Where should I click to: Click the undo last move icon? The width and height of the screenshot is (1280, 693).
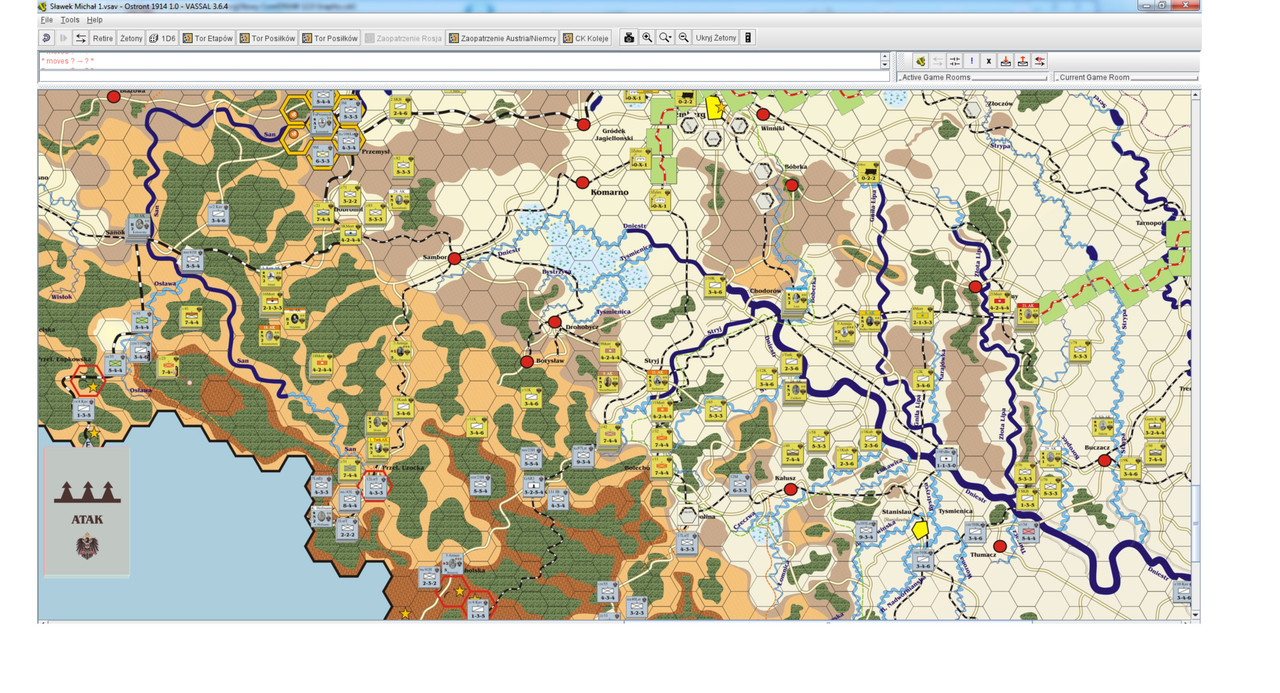pyautogui.click(x=47, y=38)
